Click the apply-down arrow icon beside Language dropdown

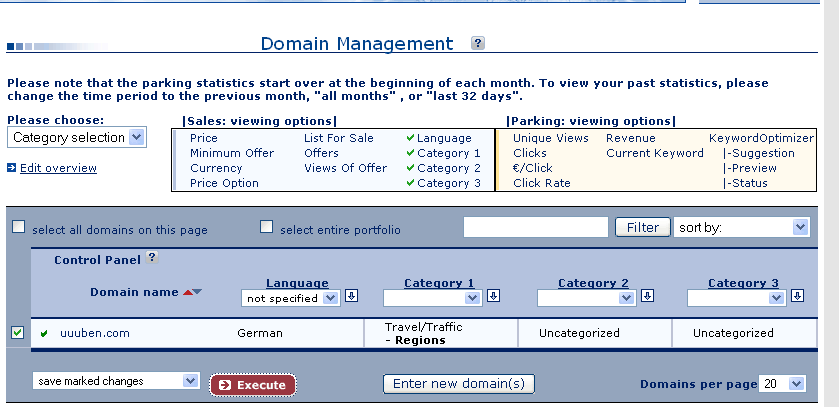[351, 297]
